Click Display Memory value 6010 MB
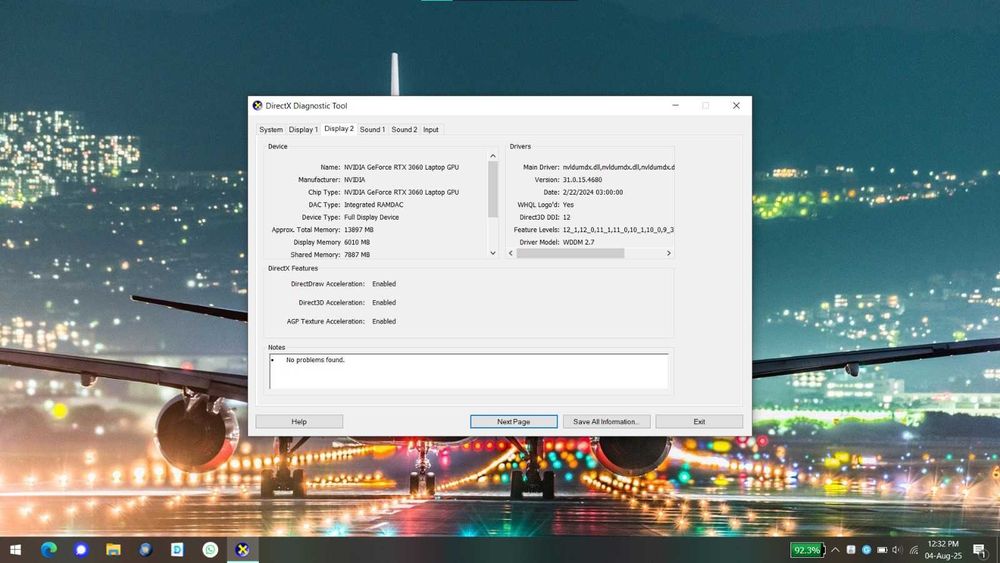Viewport: 1000px width, 563px height. pyautogui.click(x=357, y=242)
